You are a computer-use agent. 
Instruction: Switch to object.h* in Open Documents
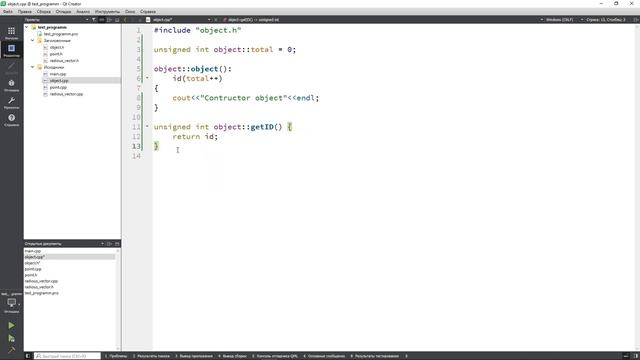[x=32, y=263]
